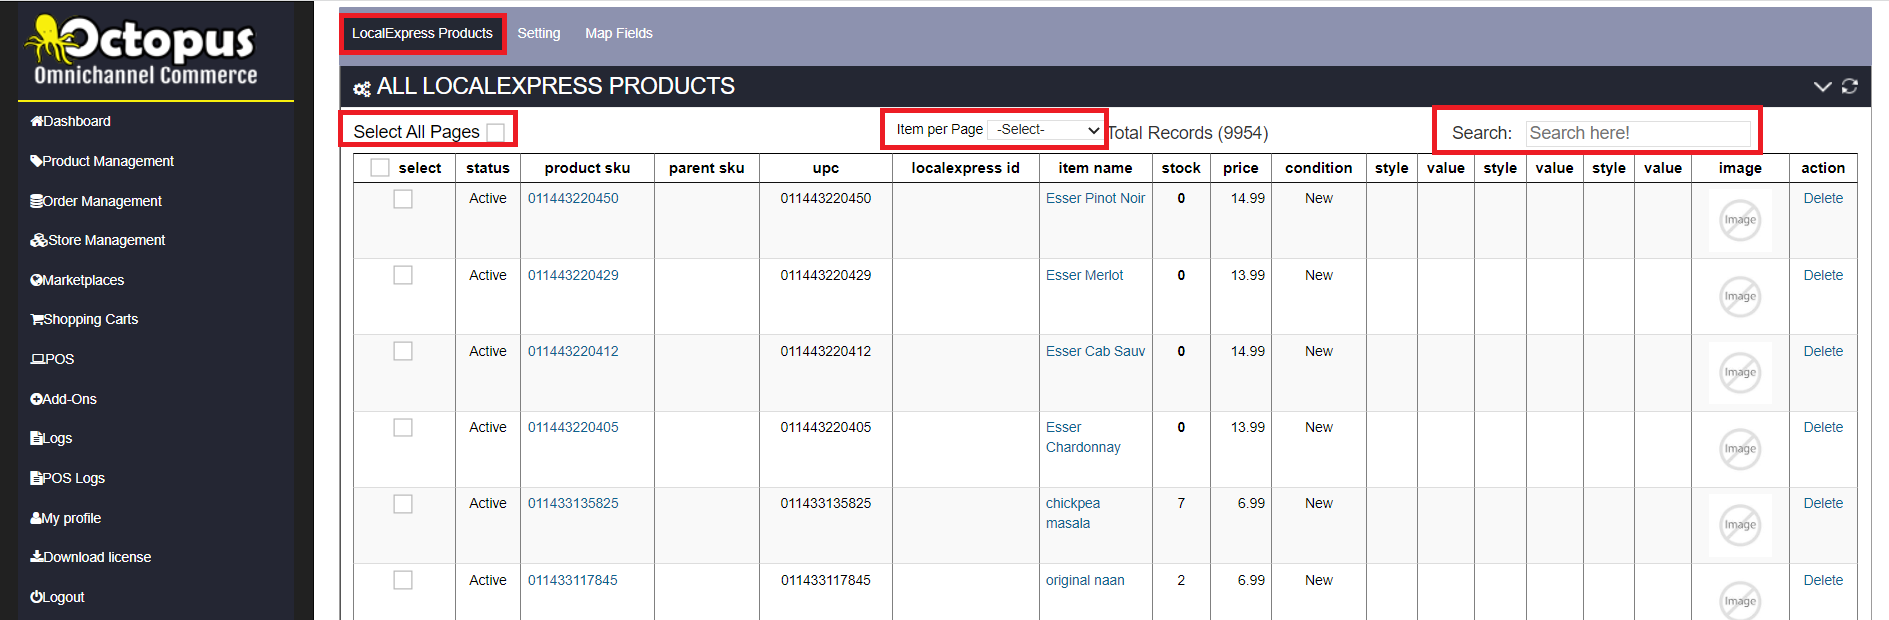Open product SKU 011443220412 link
This screenshot has width=1889, height=620.
[573, 351]
